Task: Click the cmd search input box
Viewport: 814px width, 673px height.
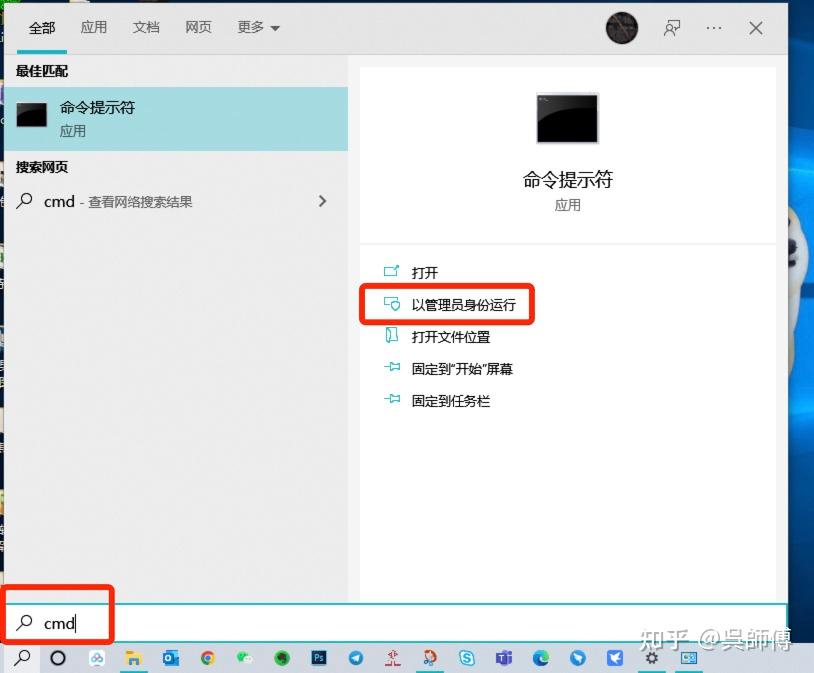Action: coord(60,621)
